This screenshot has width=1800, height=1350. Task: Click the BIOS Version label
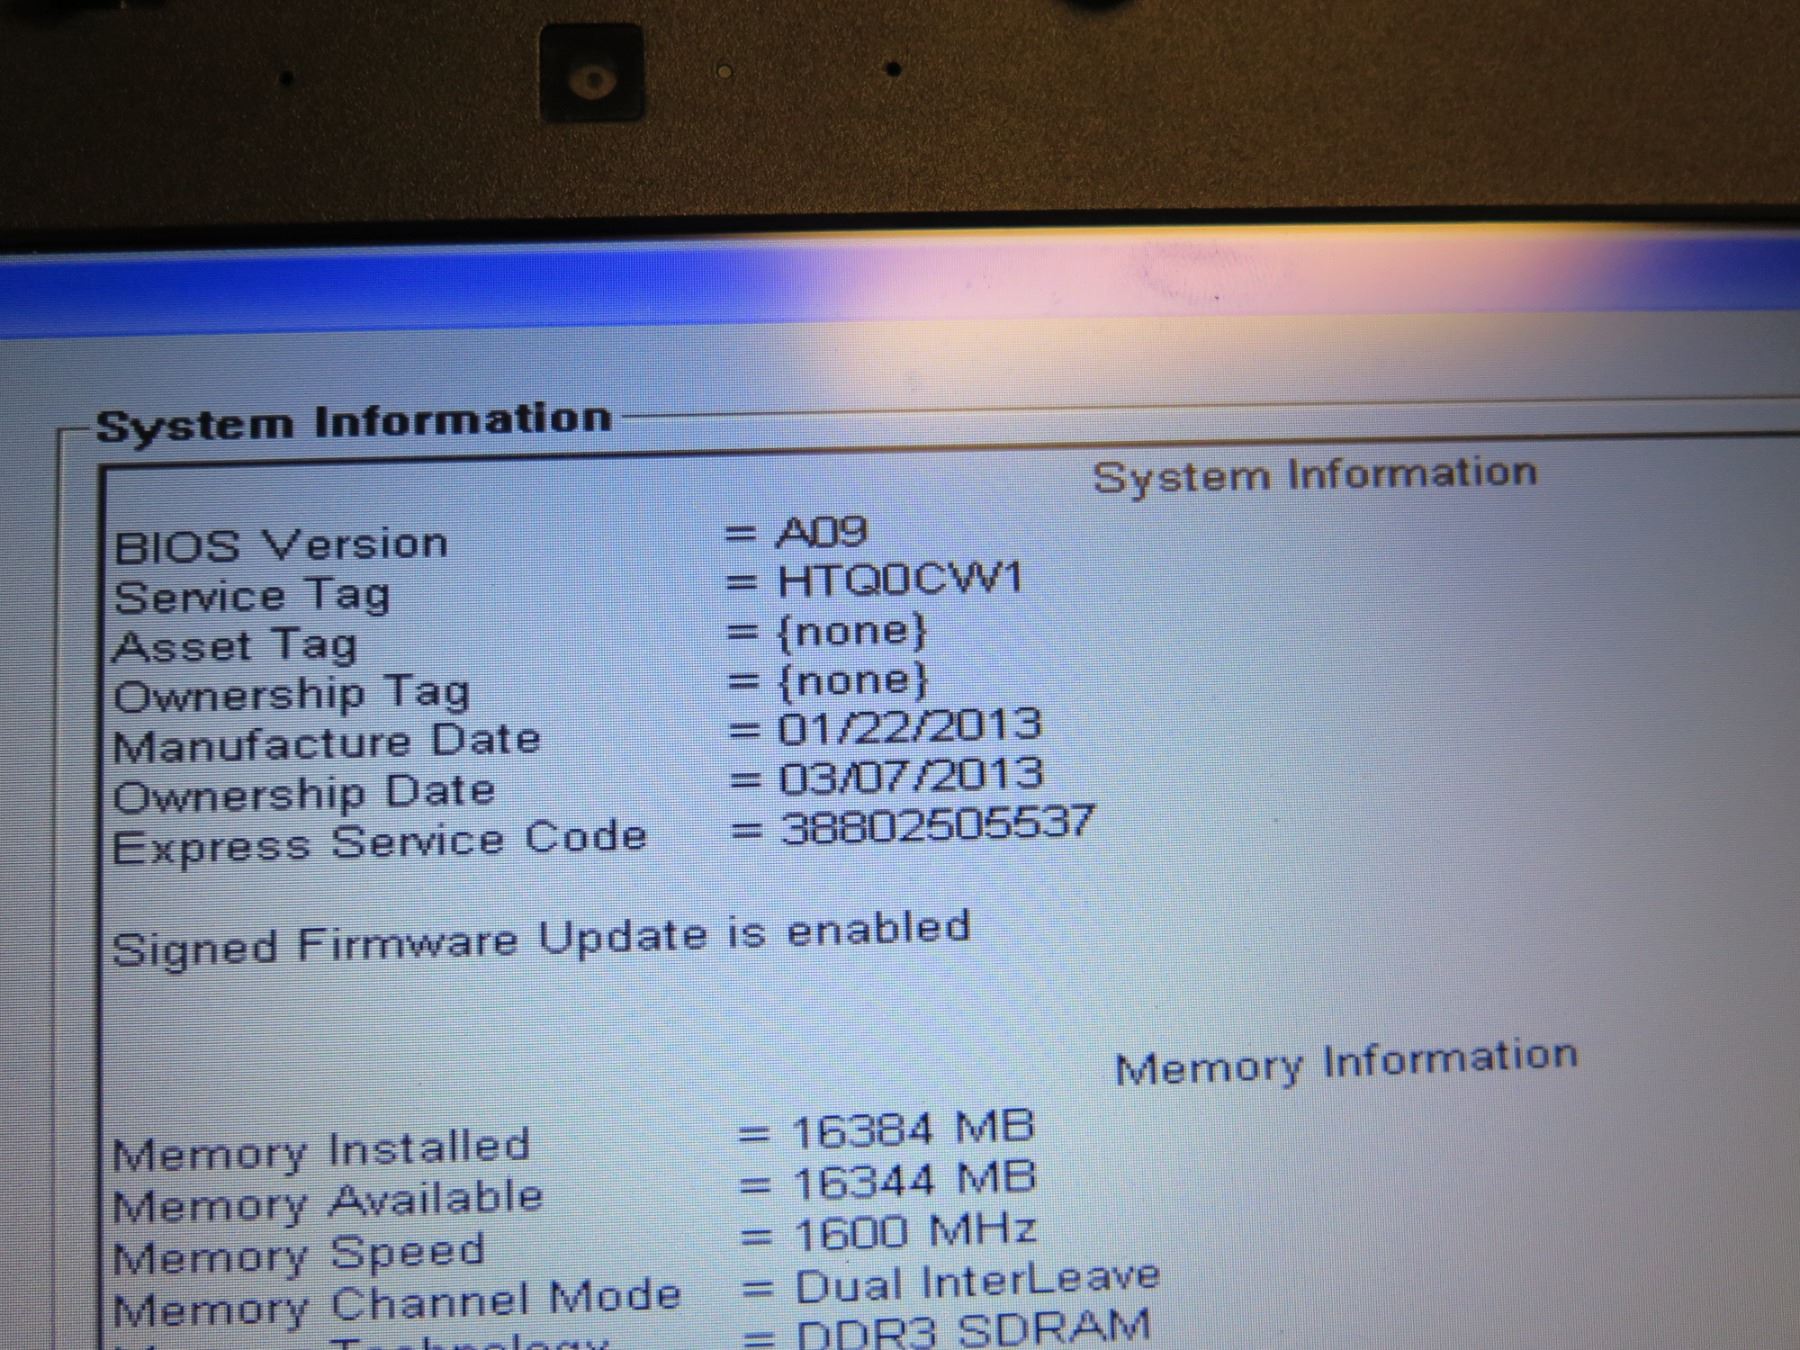point(280,546)
